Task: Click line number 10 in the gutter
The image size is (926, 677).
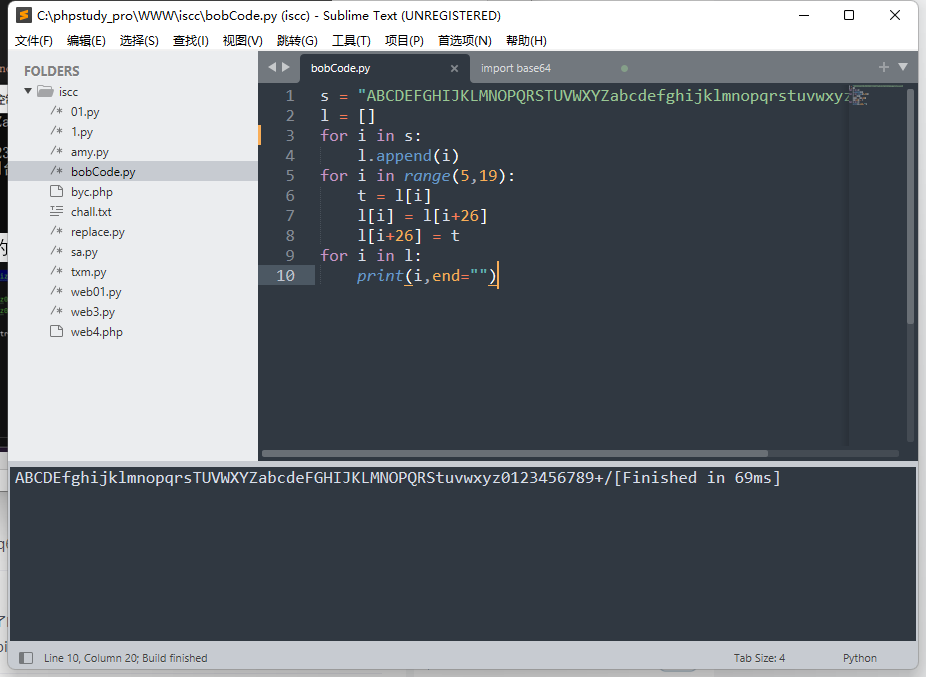Action: point(285,275)
